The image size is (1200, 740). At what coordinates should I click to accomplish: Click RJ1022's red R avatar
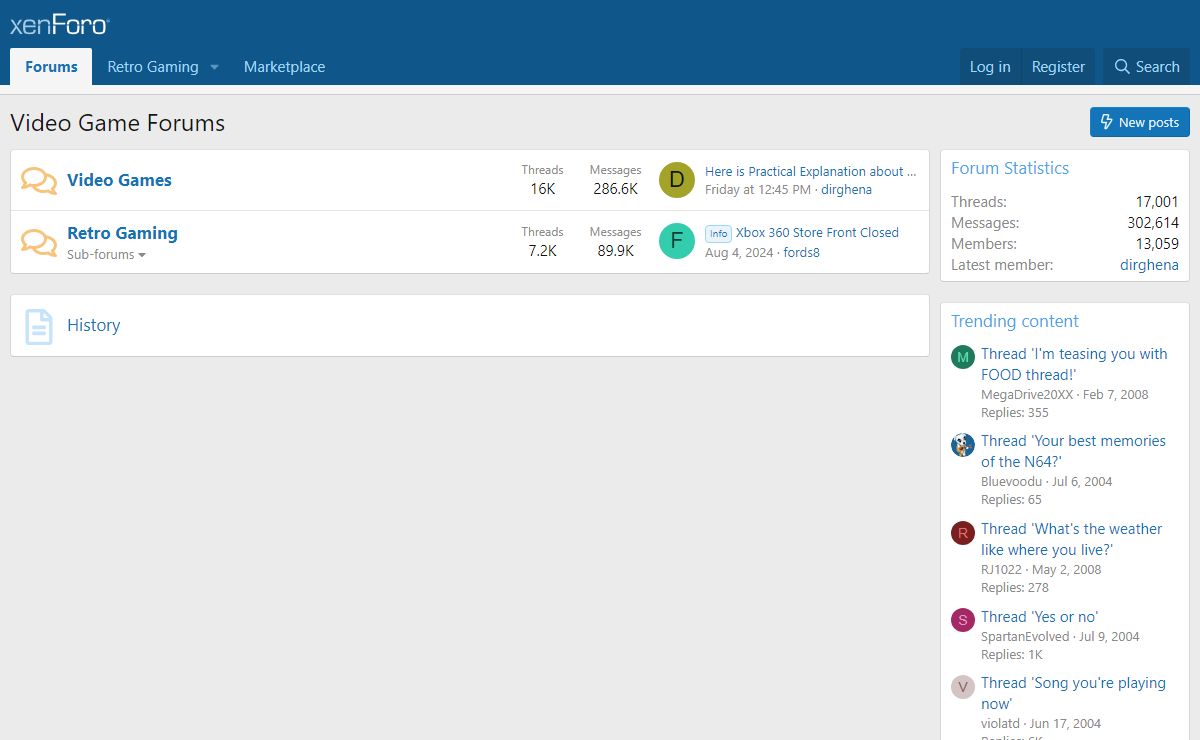pos(962,533)
